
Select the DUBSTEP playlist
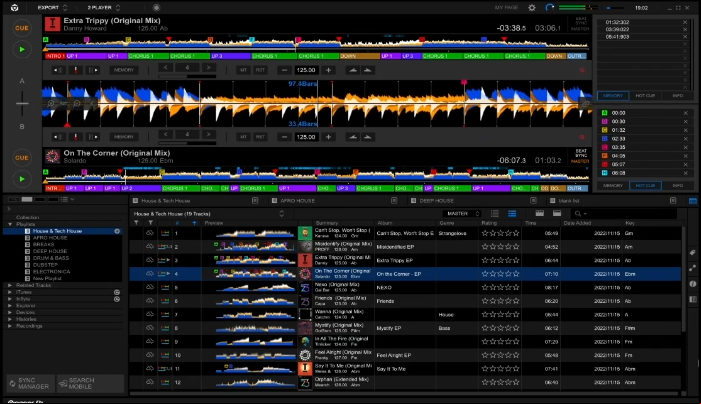45,265
